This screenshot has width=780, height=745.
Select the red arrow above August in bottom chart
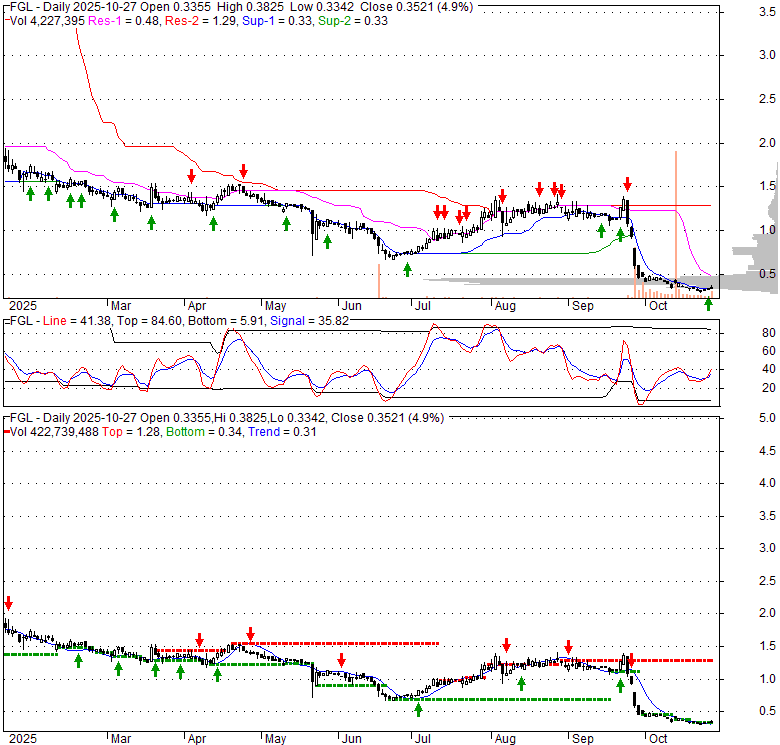click(507, 645)
